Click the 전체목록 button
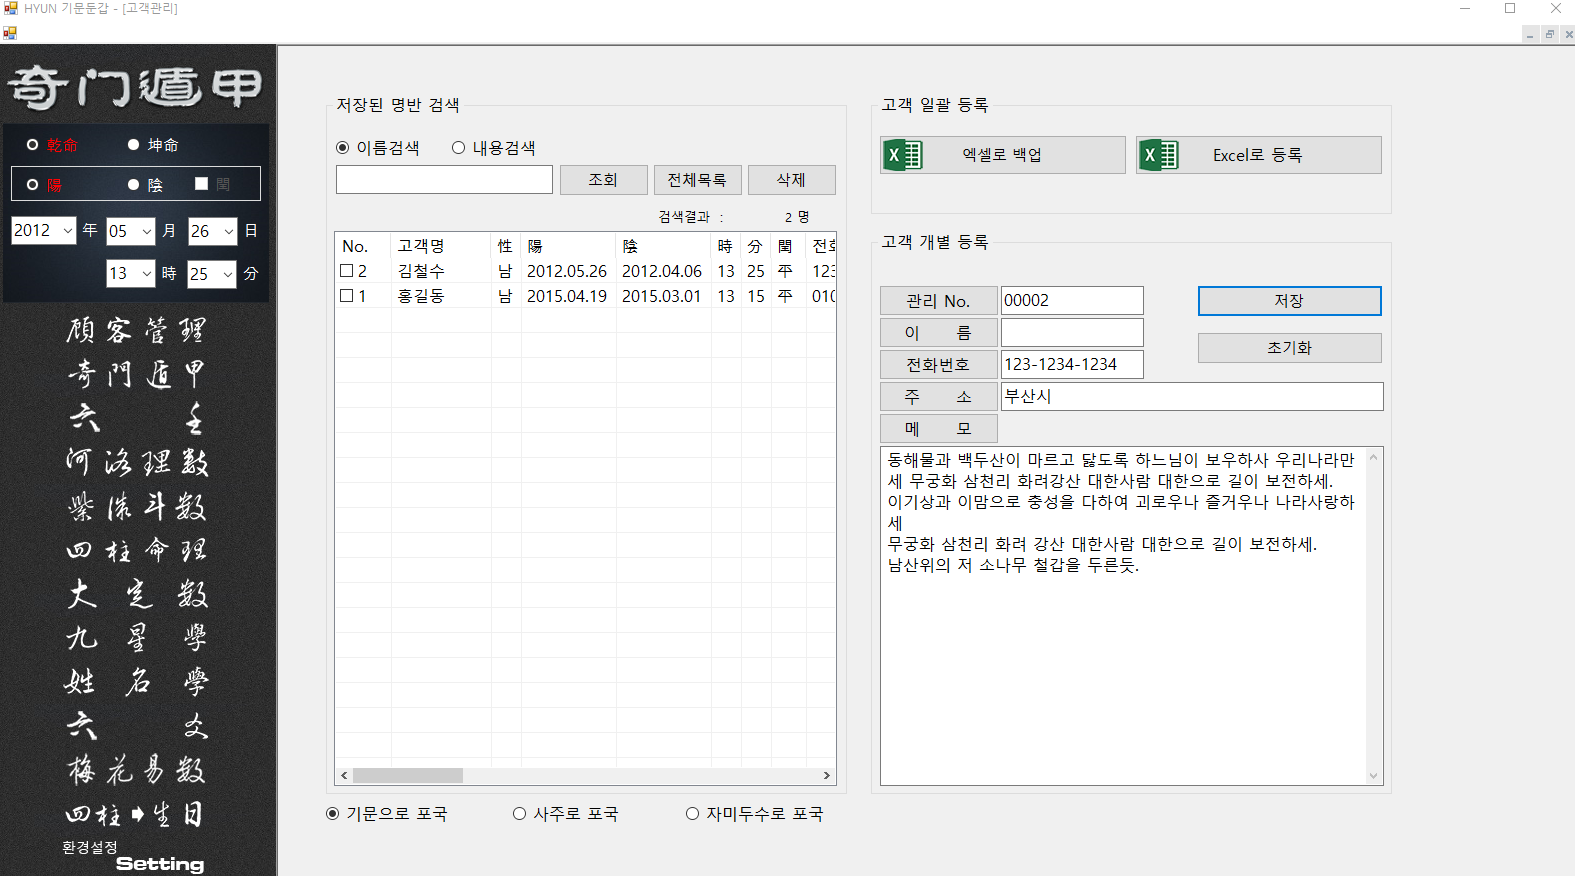This screenshot has height=876, width=1575. click(698, 180)
